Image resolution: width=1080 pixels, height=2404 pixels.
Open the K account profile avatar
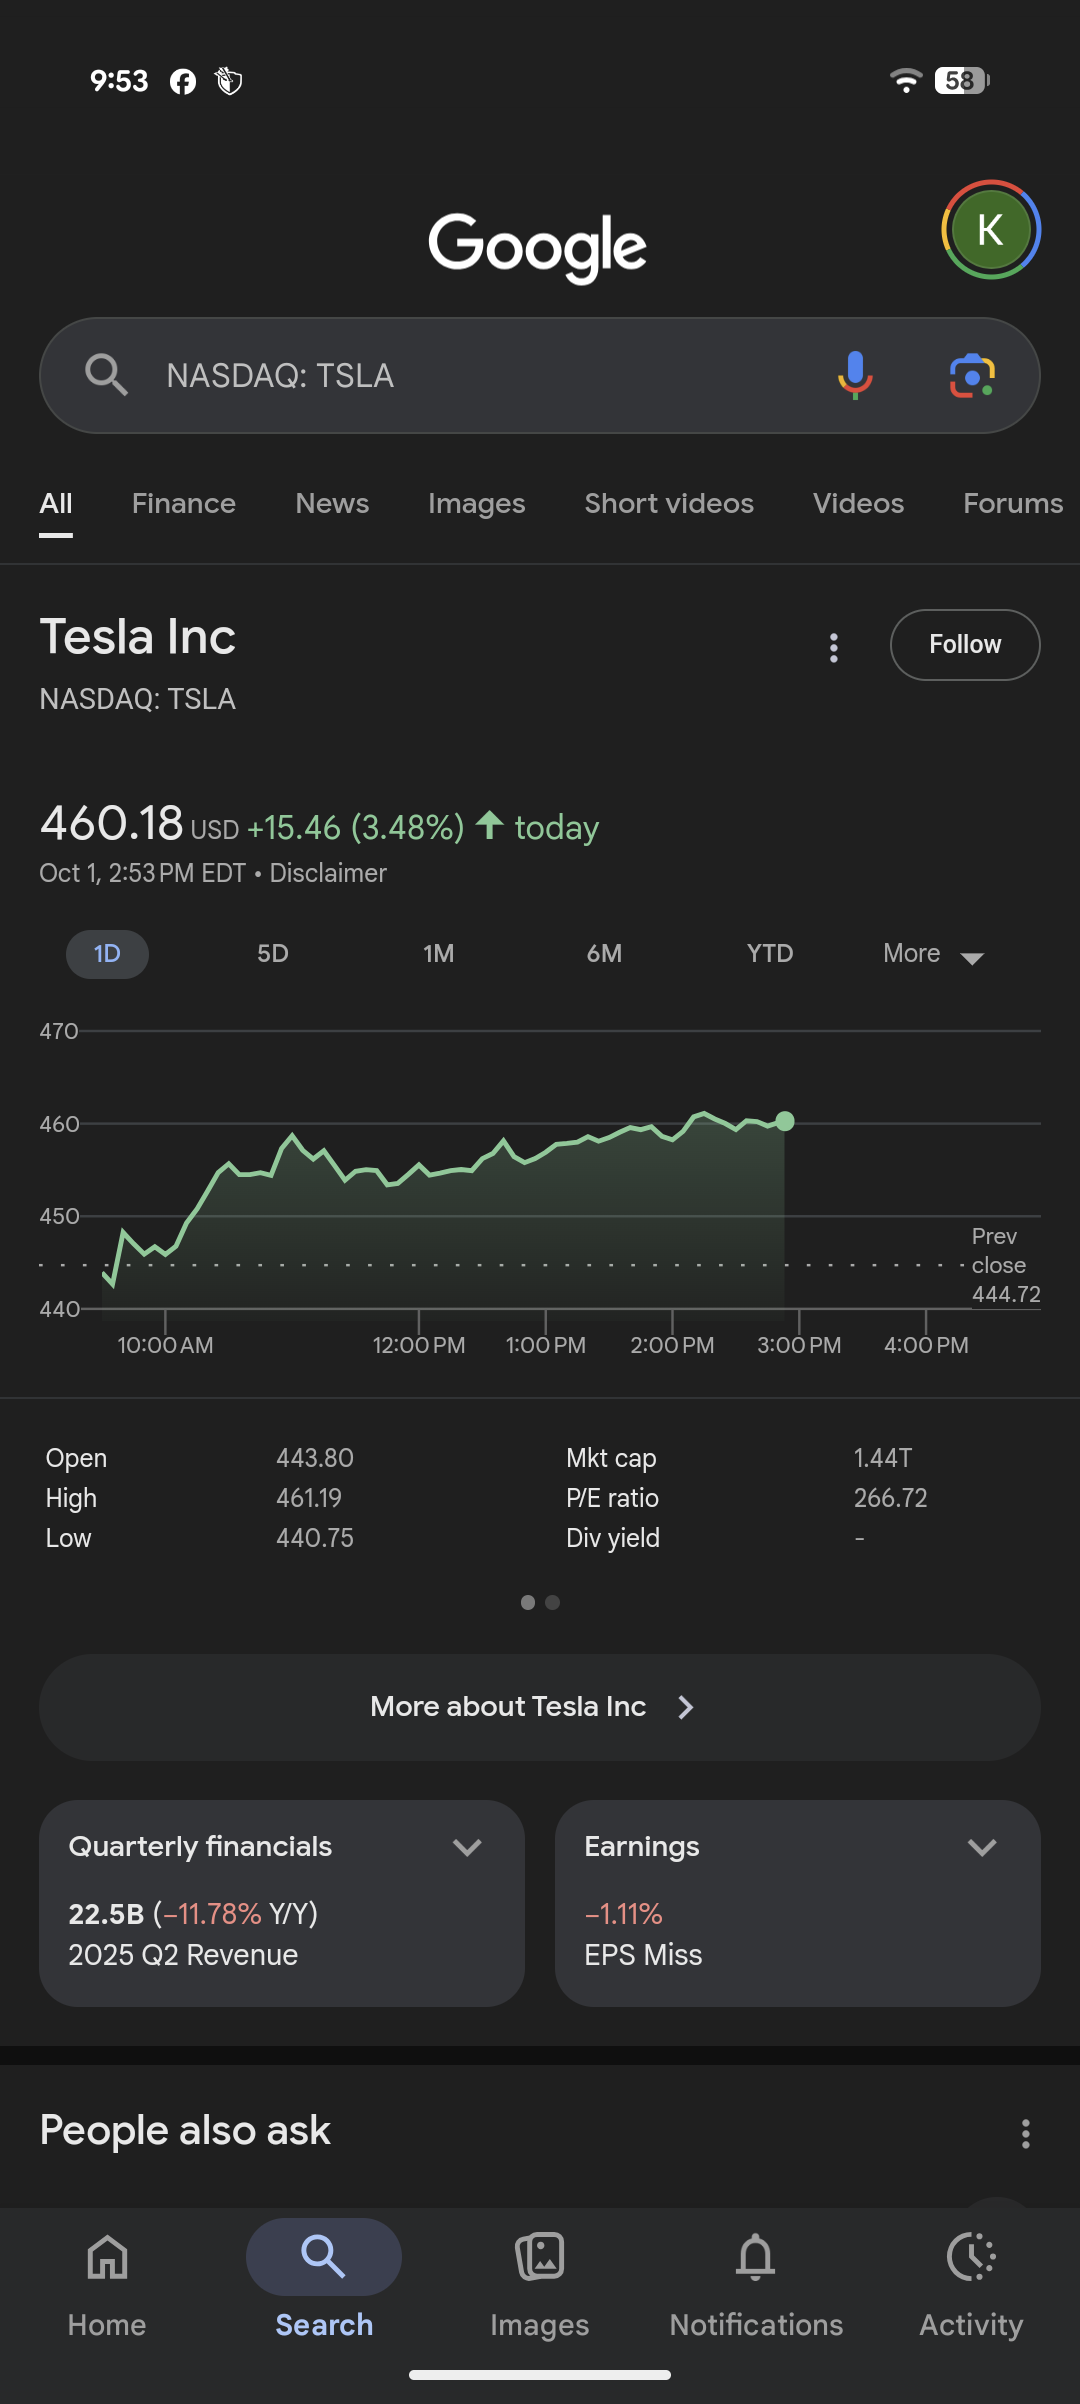pyautogui.click(x=990, y=230)
